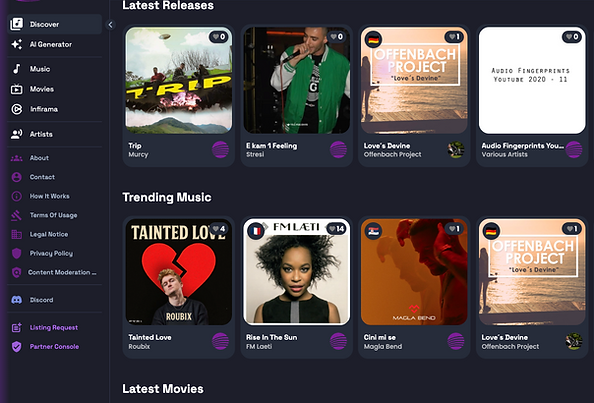Toggle heart showing 14 on Rise In The Sun

point(336,228)
